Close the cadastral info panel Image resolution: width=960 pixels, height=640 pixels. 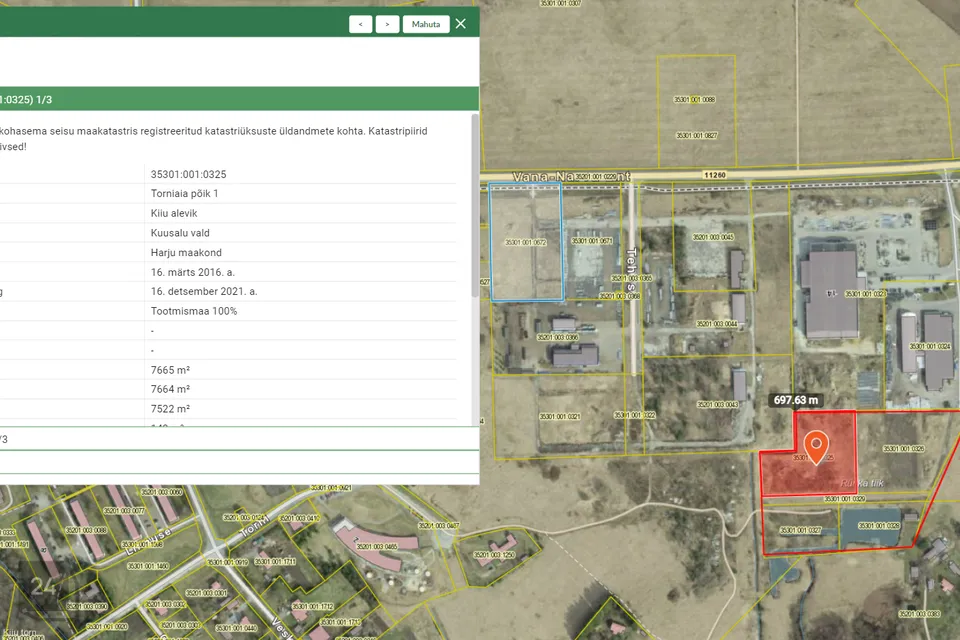[x=461, y=24]
